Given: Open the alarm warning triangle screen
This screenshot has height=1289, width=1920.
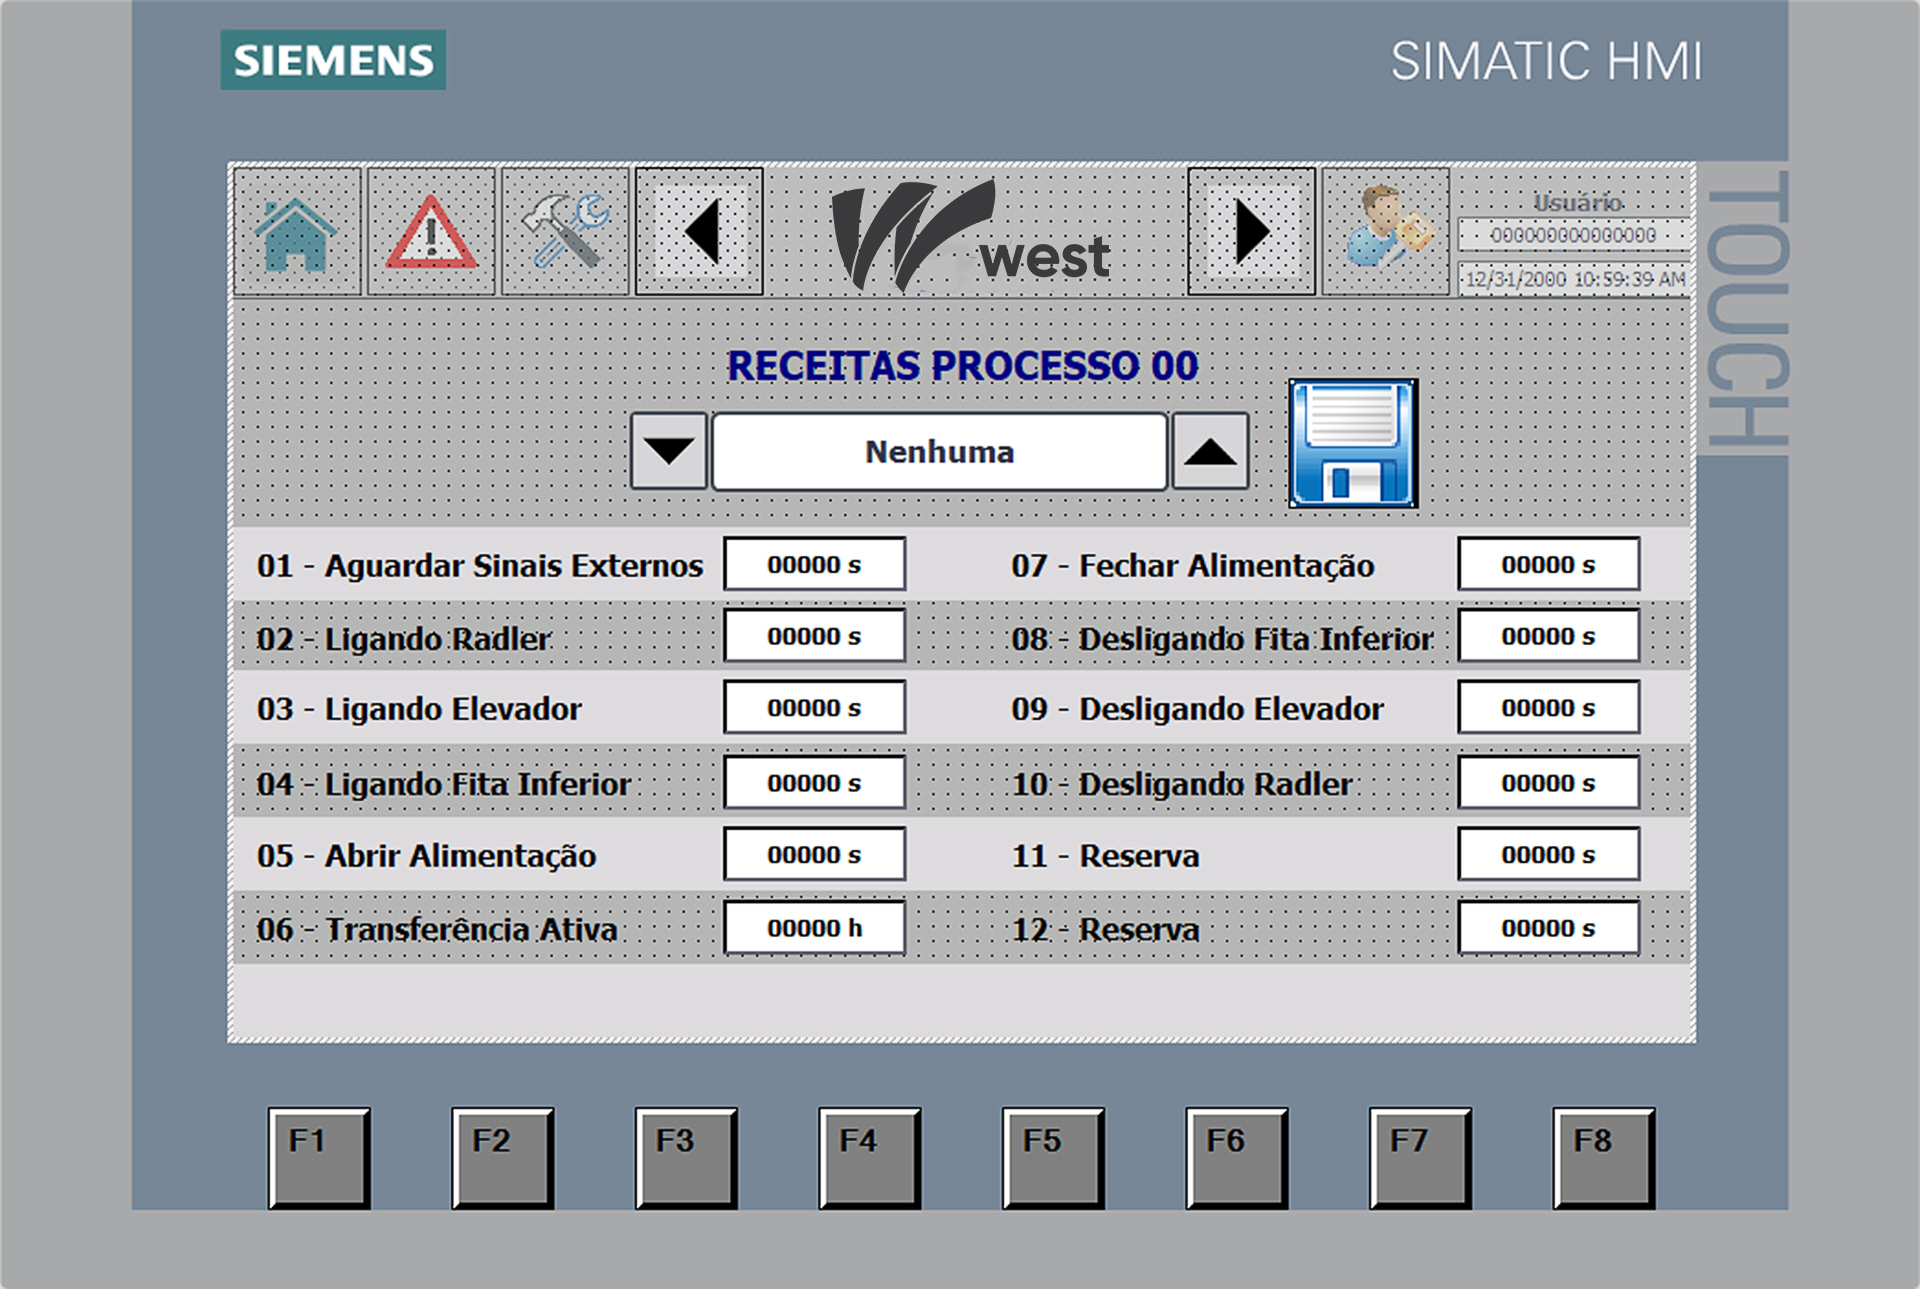Looking at the screenshot, I should click(x=430, y=232).
